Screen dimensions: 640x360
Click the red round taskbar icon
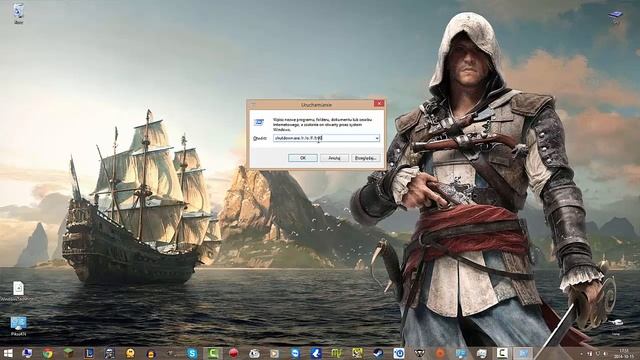(233, 353)
